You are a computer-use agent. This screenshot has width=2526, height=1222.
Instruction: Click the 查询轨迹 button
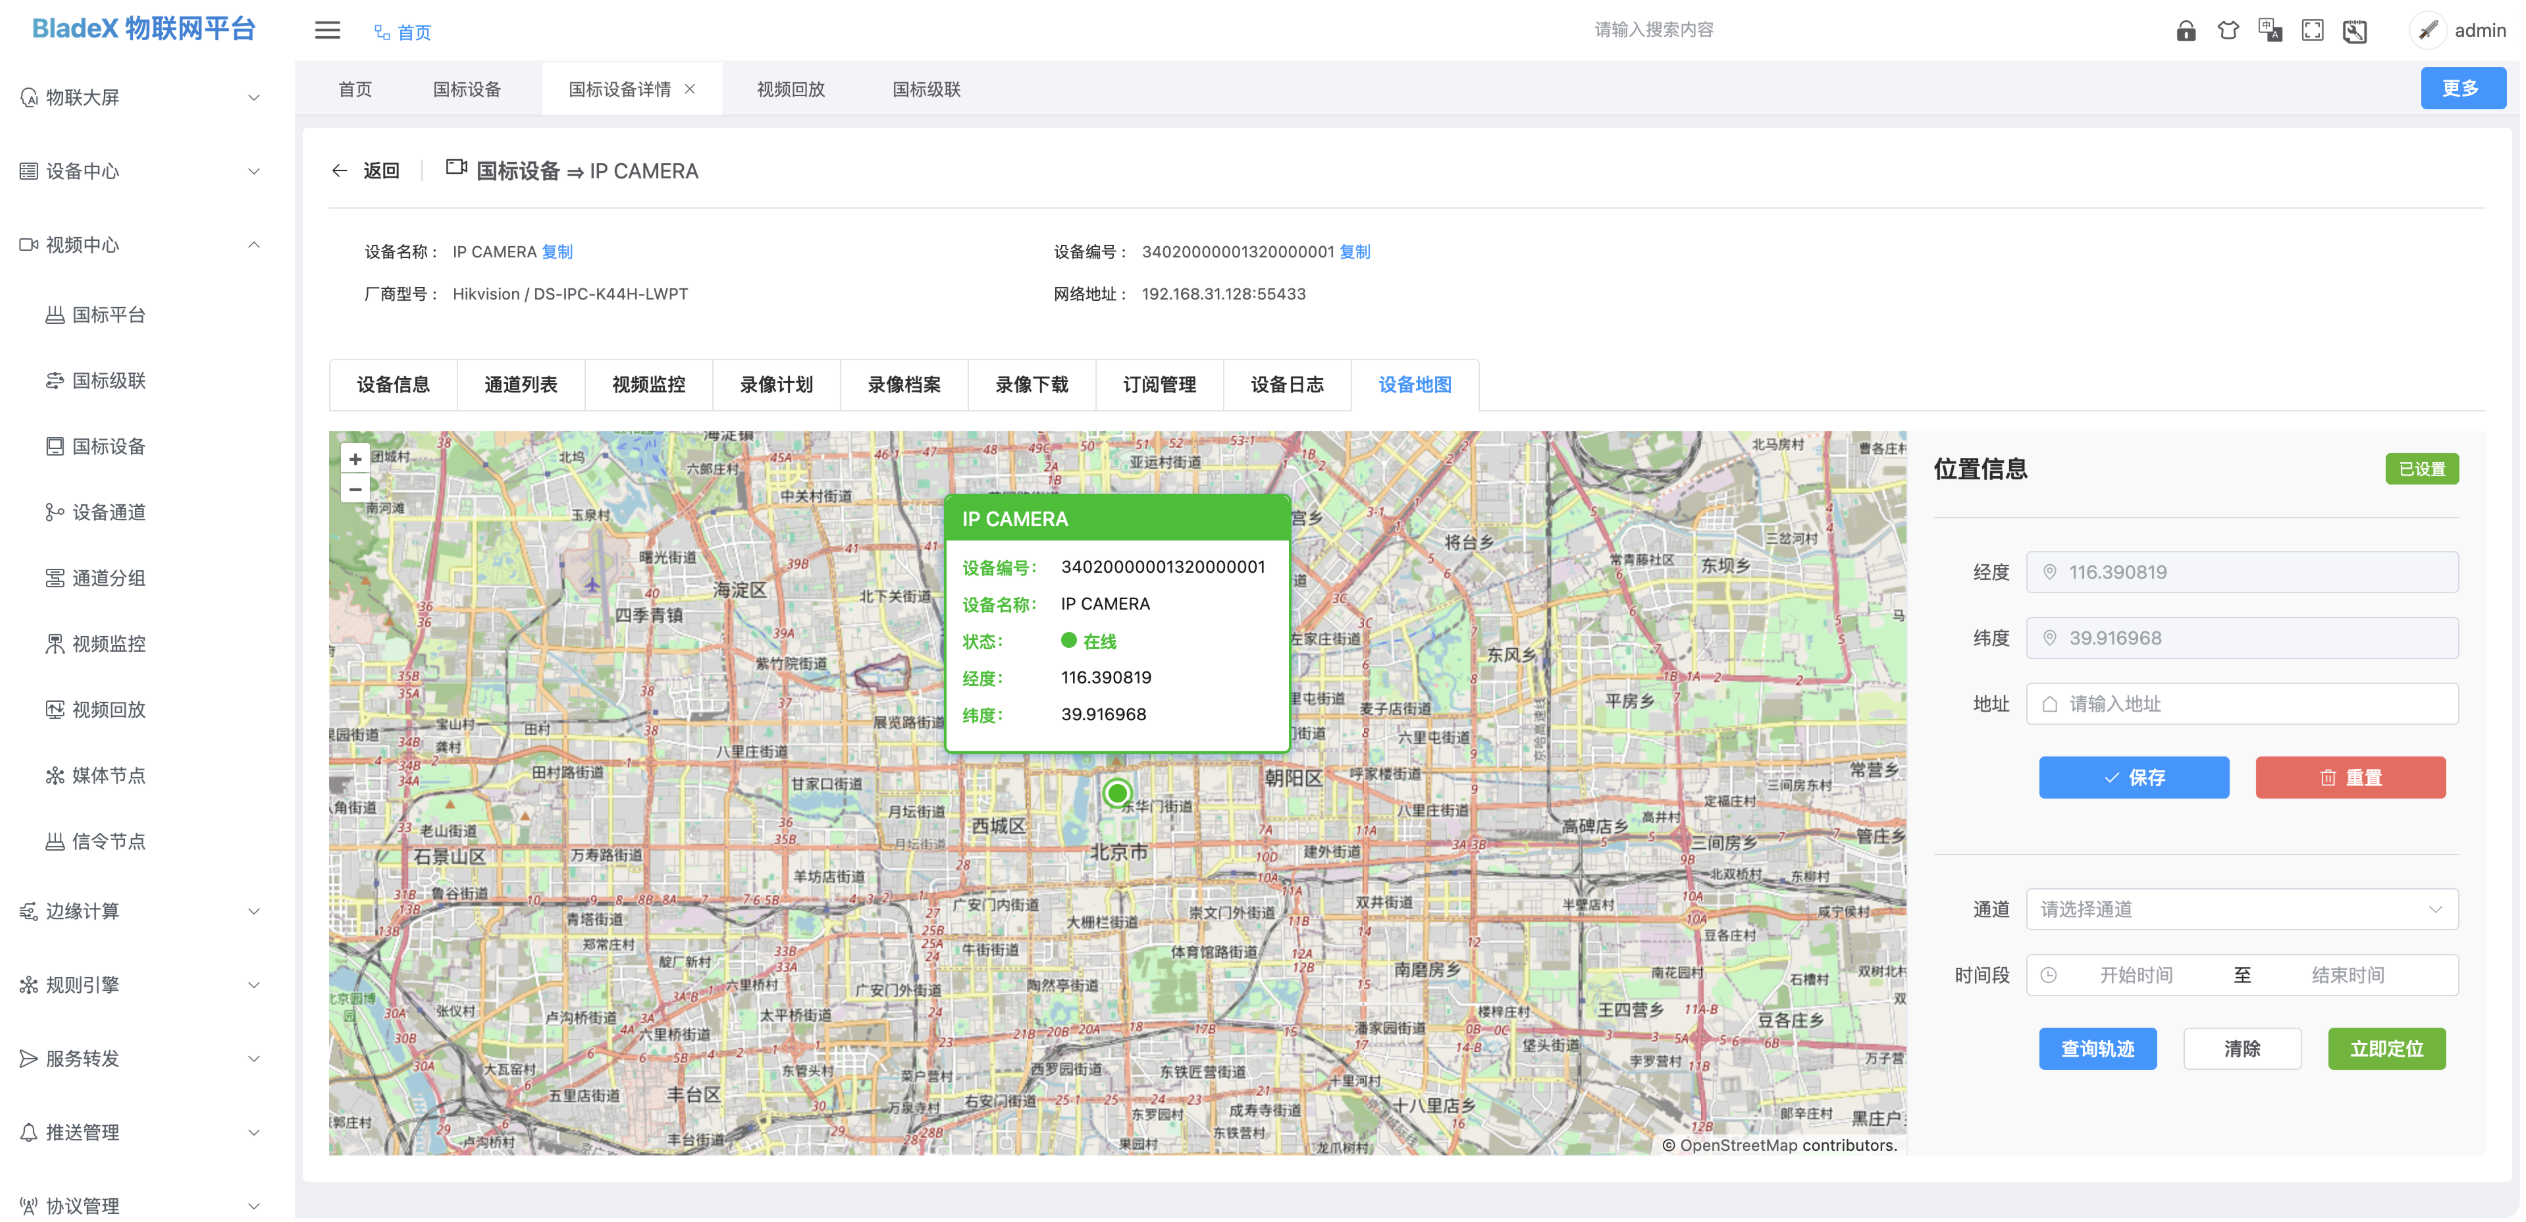[2097, 1049]
